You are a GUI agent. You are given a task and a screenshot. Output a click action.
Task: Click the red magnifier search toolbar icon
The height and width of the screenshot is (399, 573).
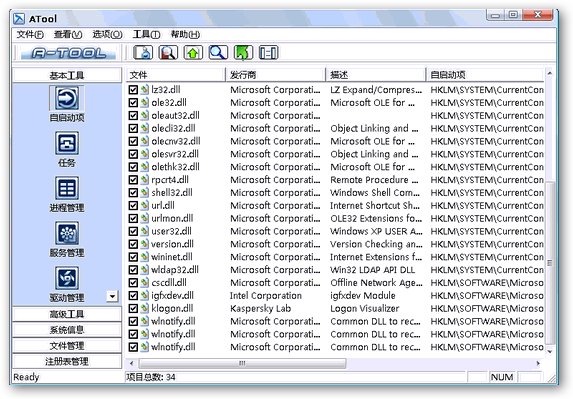(168, 52)
